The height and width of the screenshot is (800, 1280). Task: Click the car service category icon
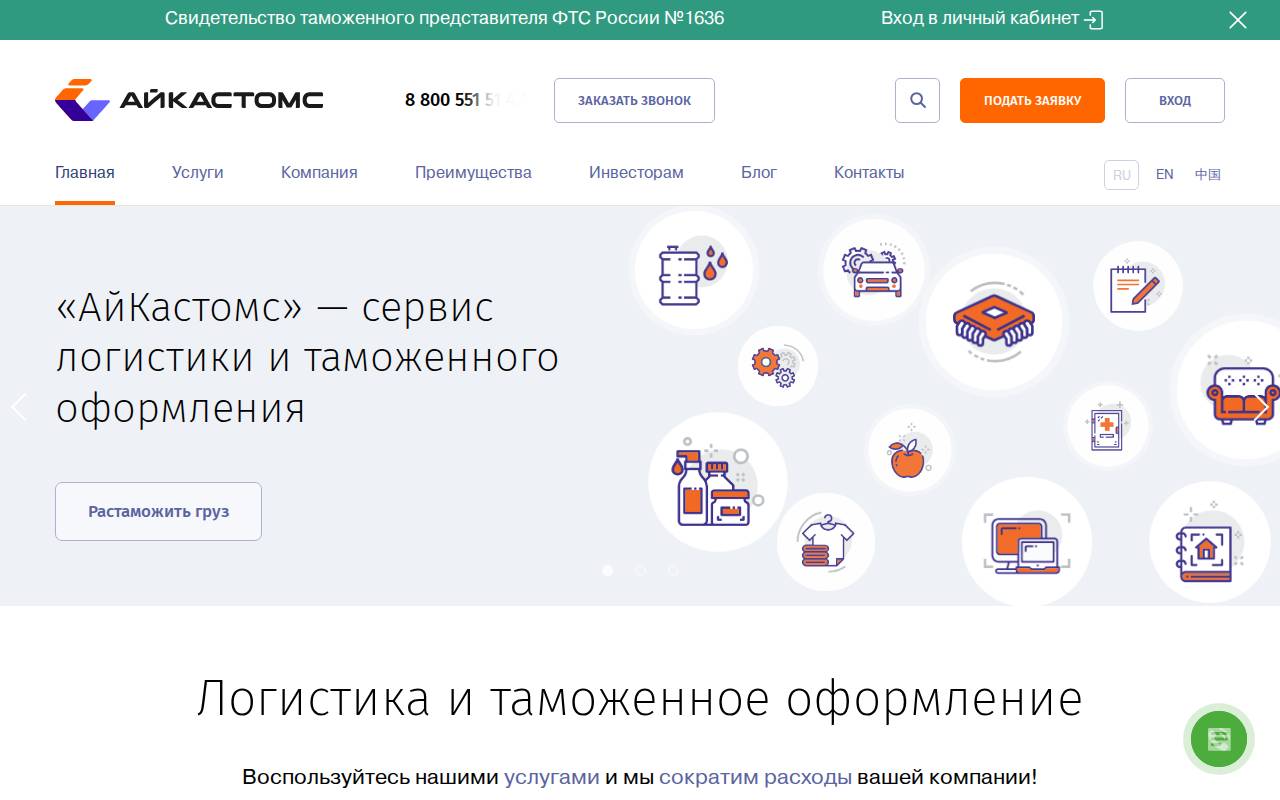pos(874,270)
